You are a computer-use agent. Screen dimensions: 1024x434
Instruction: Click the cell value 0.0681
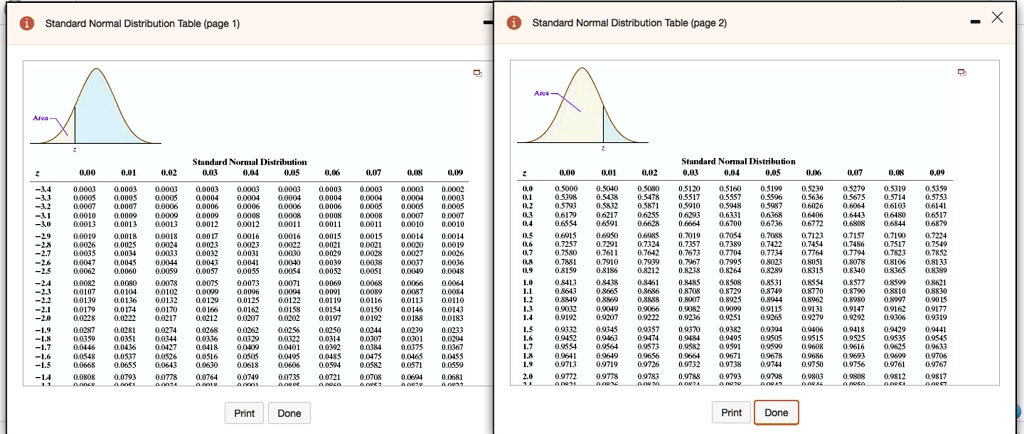[454, 377]
